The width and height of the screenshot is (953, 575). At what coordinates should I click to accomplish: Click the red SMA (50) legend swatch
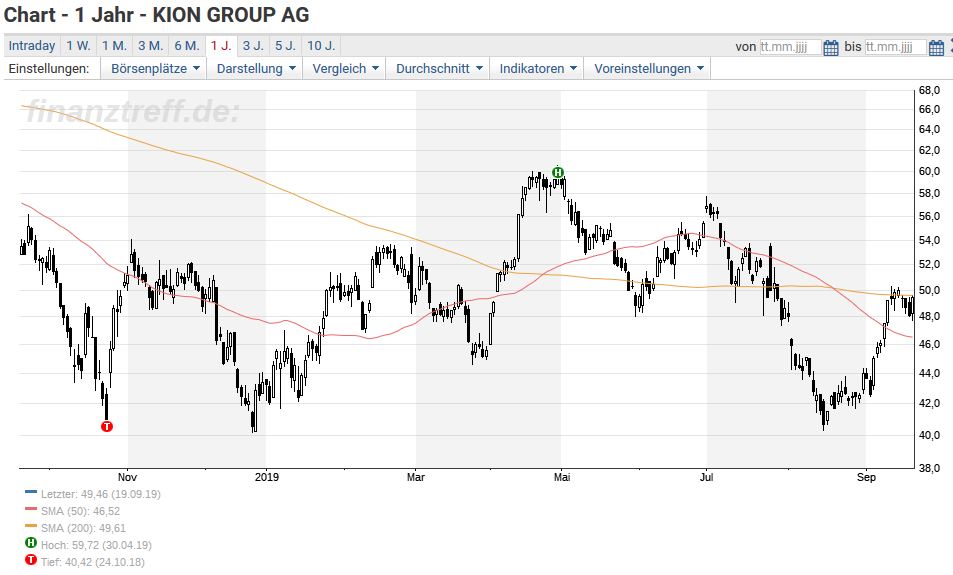tap(30, 509)
